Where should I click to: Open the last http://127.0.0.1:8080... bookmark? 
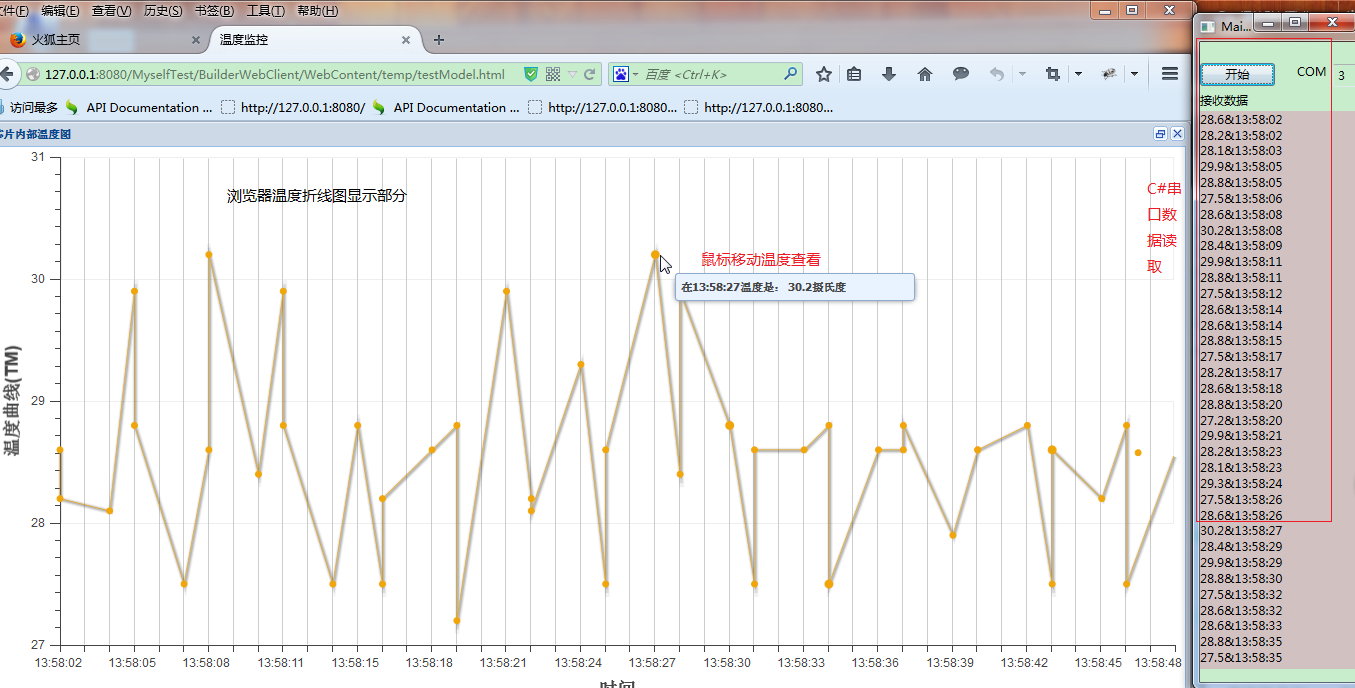pyautogui.click(x=759, y=107)
